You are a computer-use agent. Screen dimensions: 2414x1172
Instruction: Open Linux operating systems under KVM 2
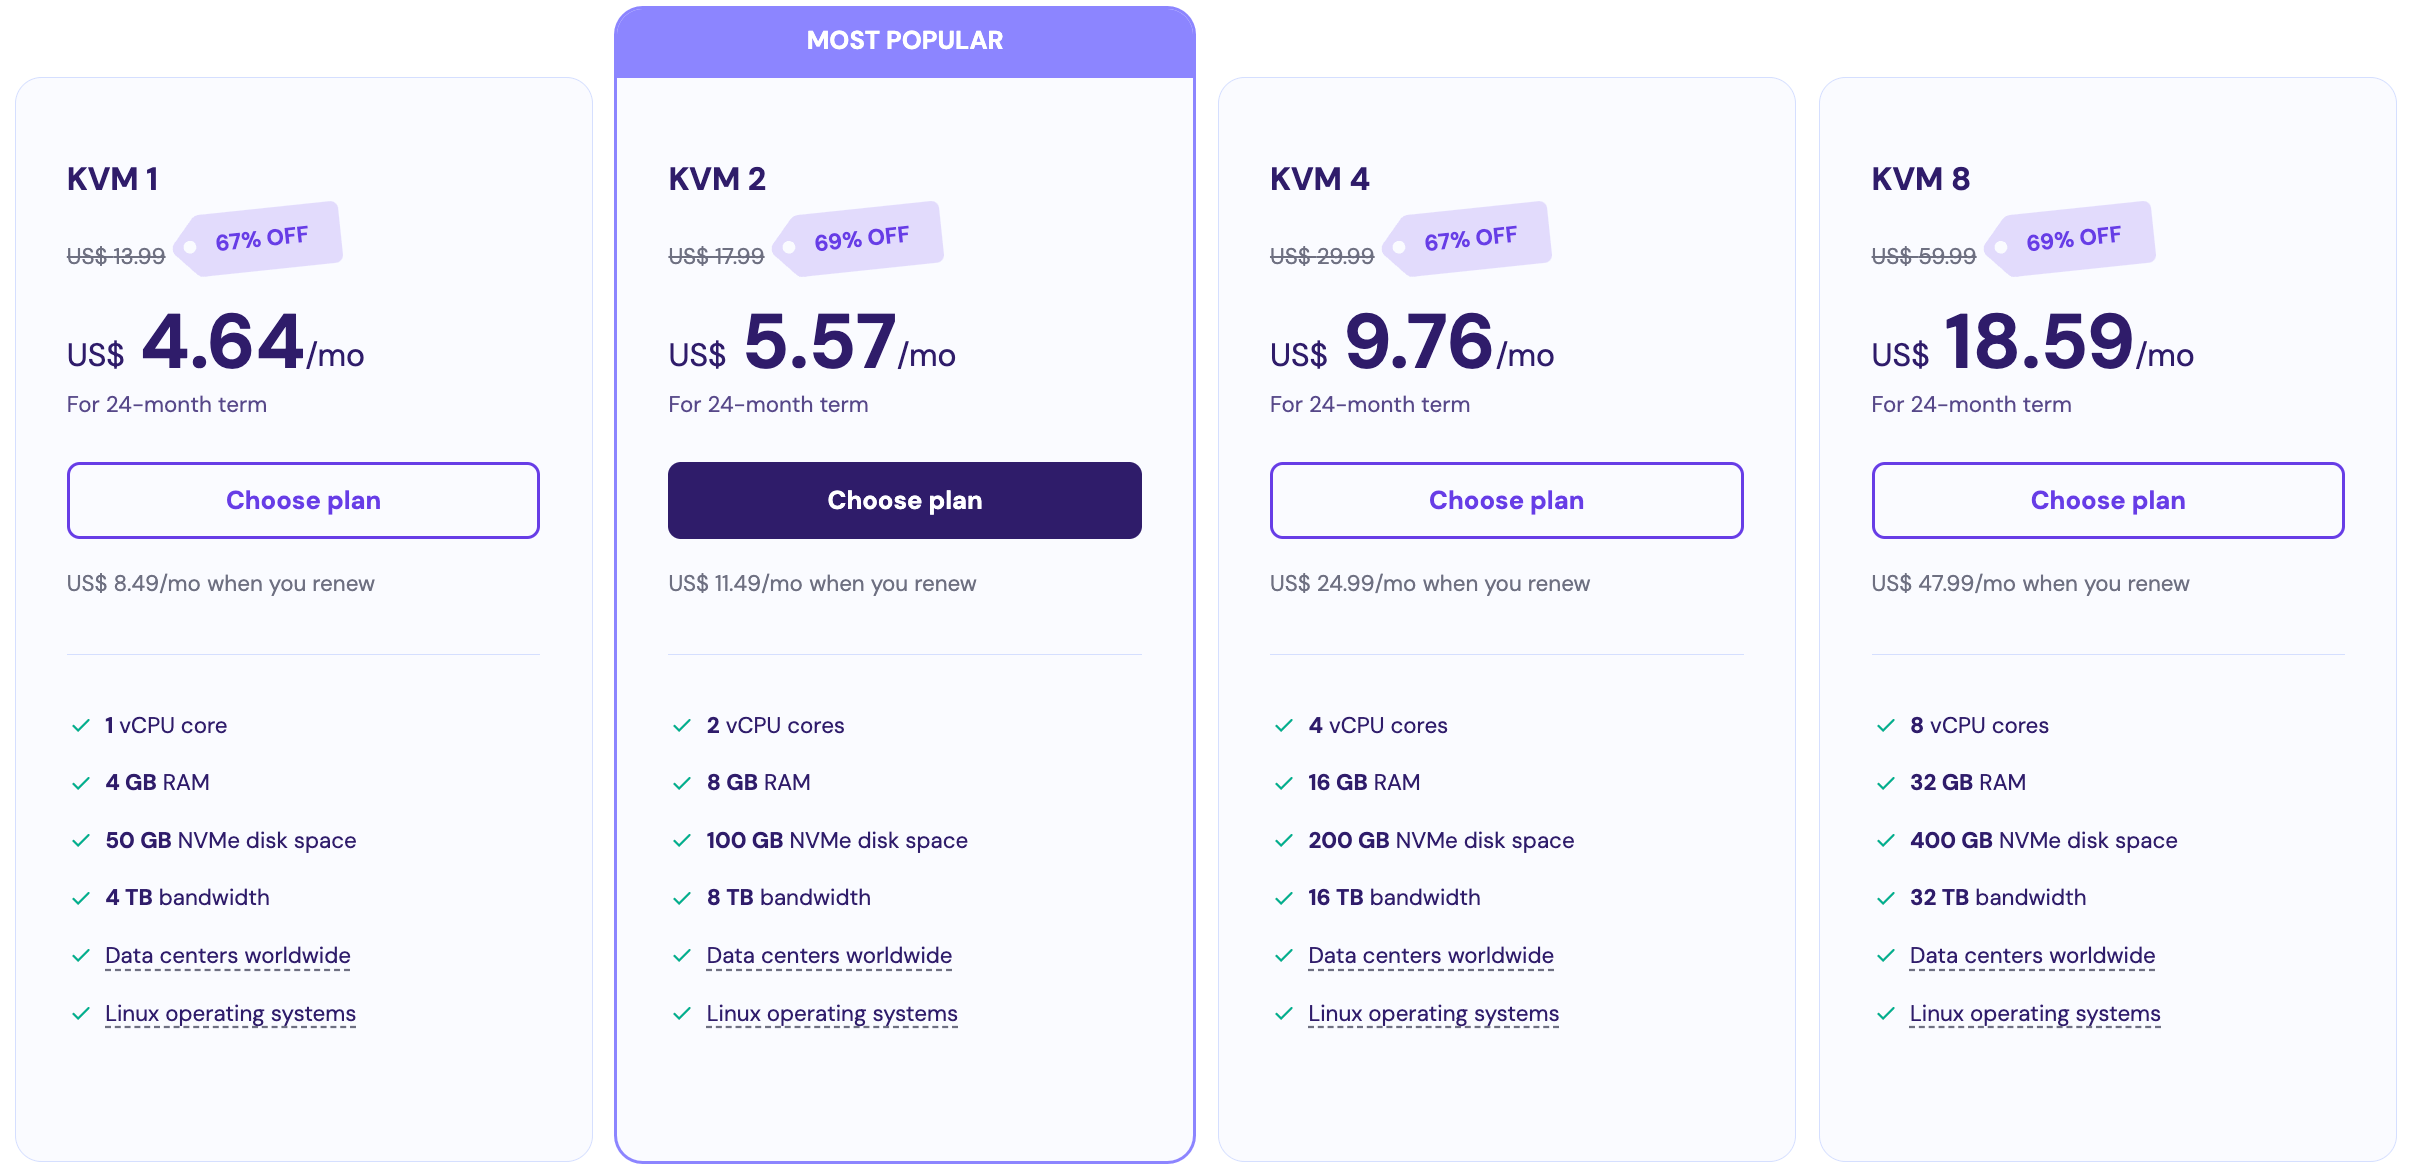[832, 1013]
